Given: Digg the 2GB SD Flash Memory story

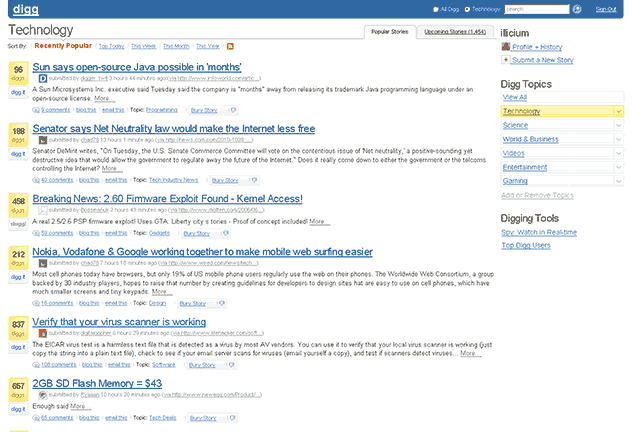Looking at the screenshot, I should tap(18, 409).
